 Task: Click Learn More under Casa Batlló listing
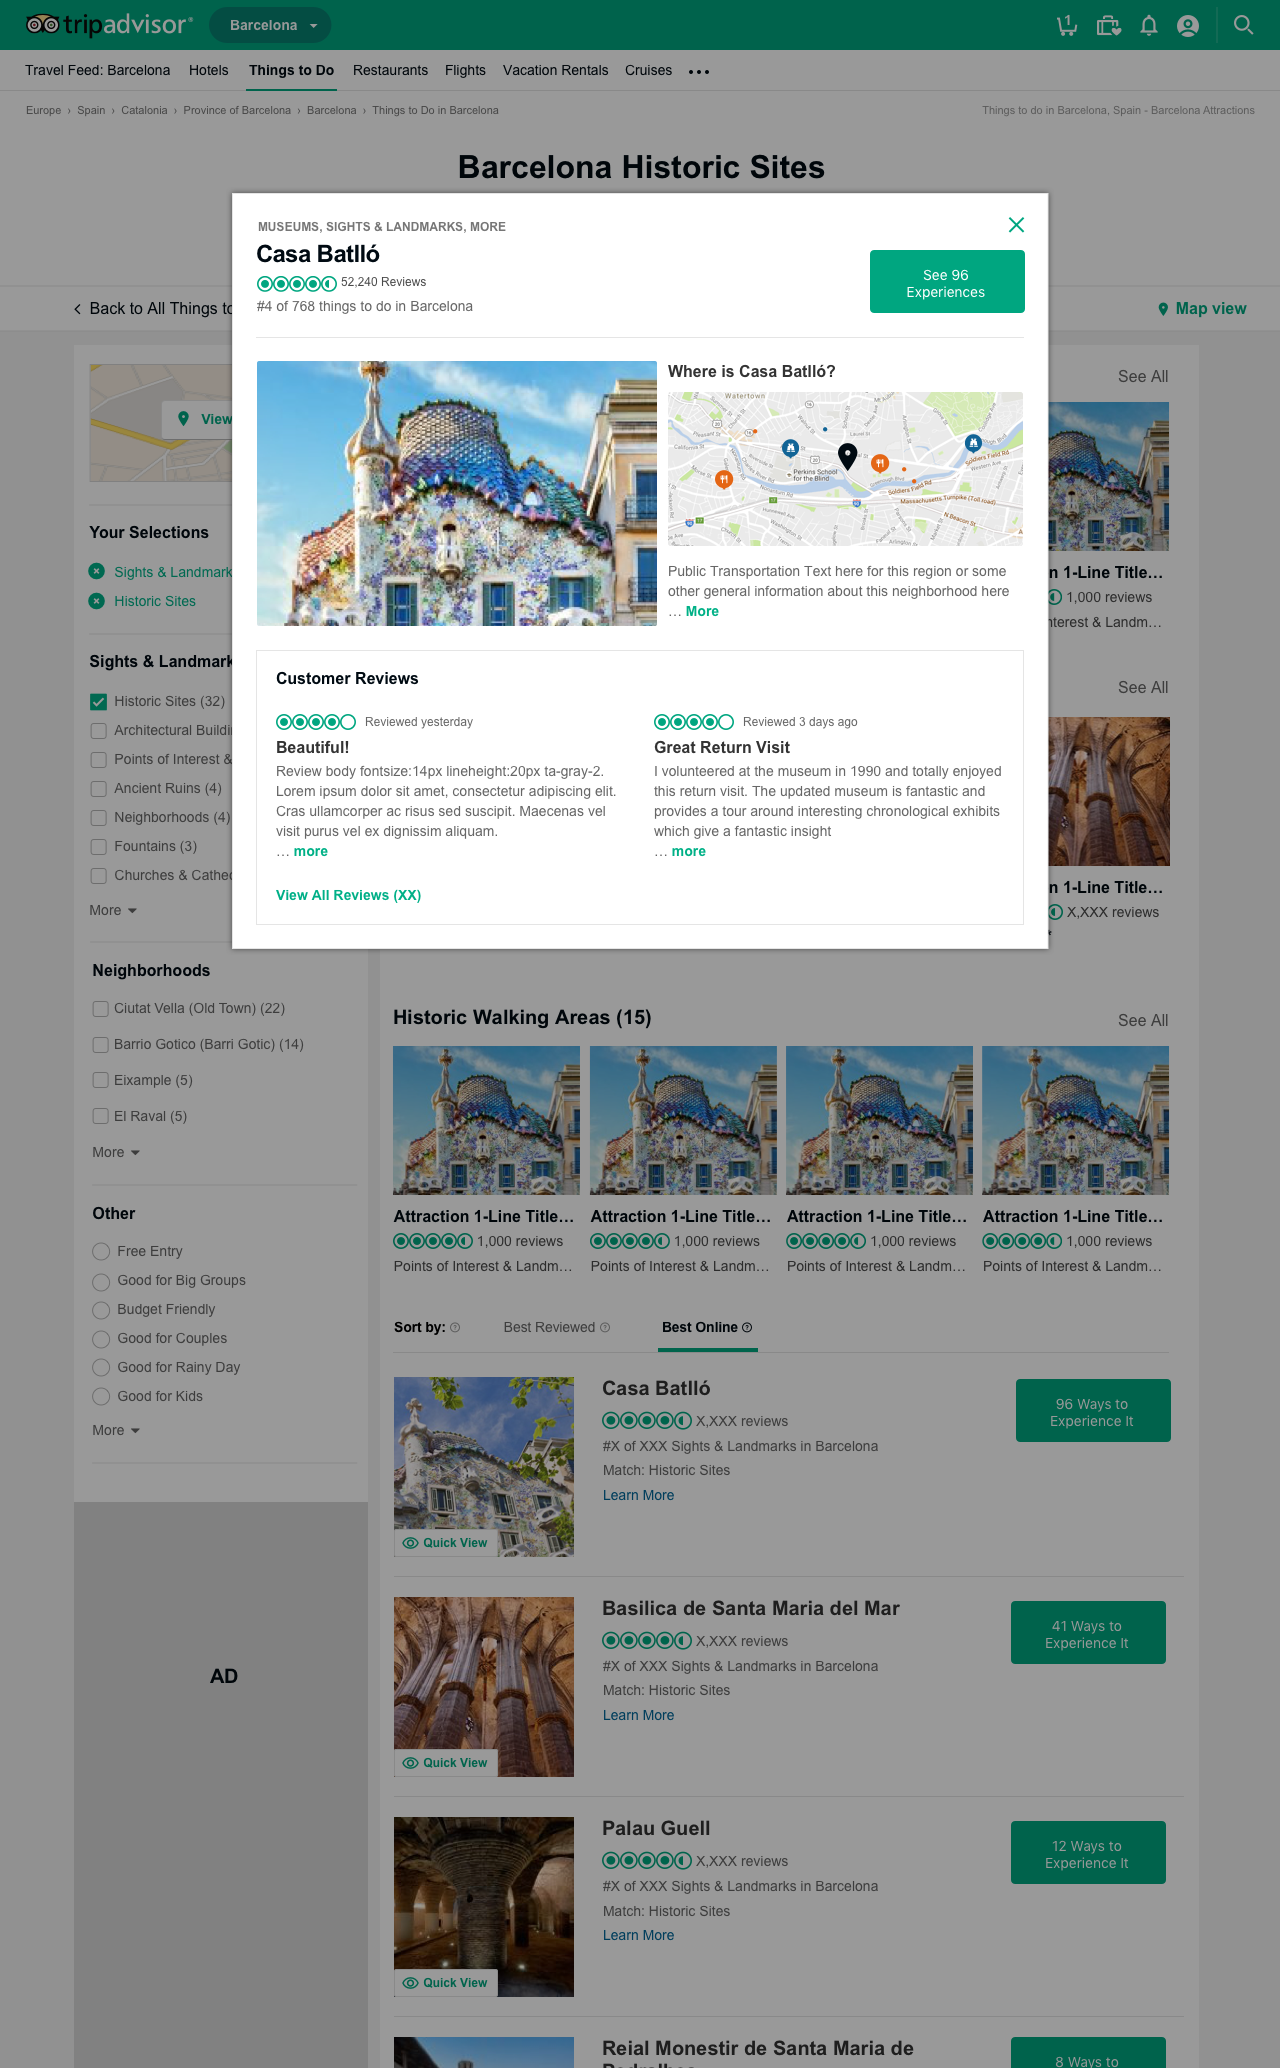click(638, 1495)
